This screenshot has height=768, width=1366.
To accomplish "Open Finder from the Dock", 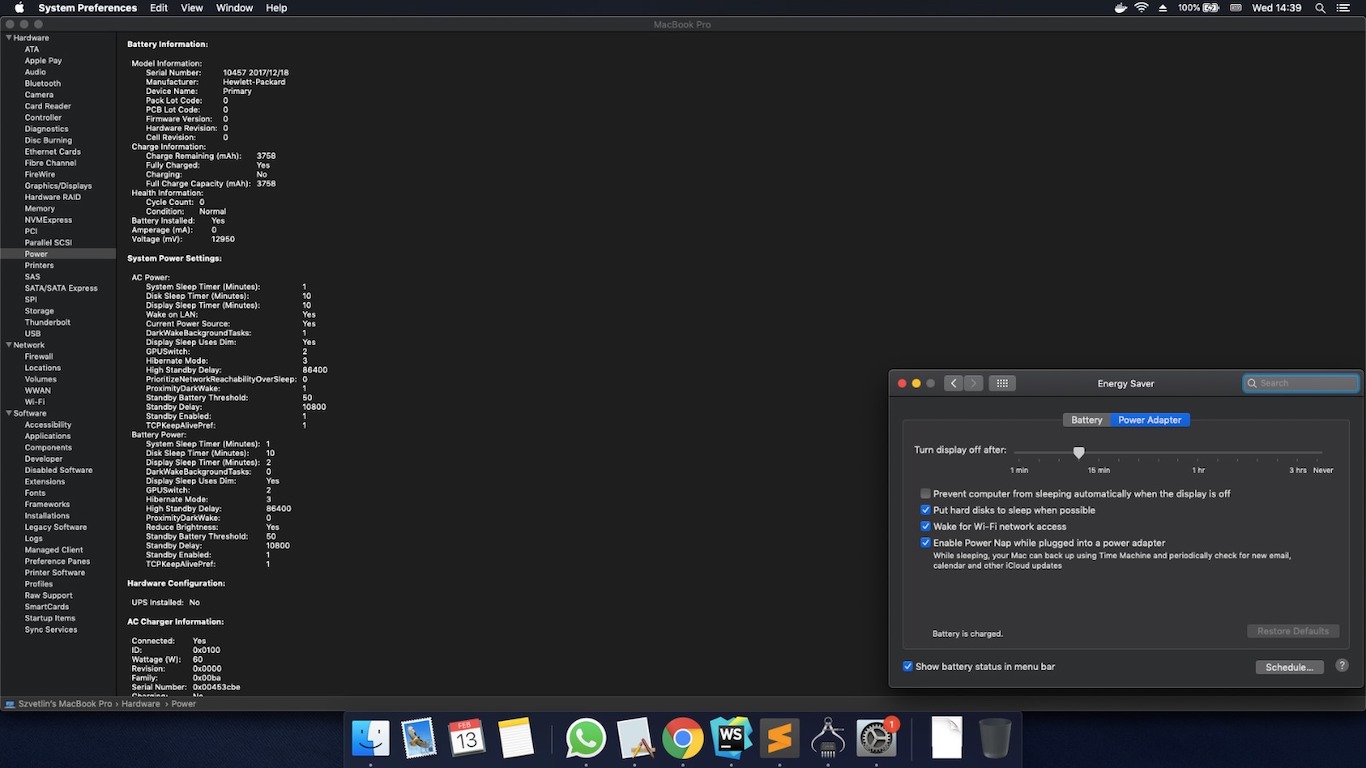I will [x=371, y=739].
